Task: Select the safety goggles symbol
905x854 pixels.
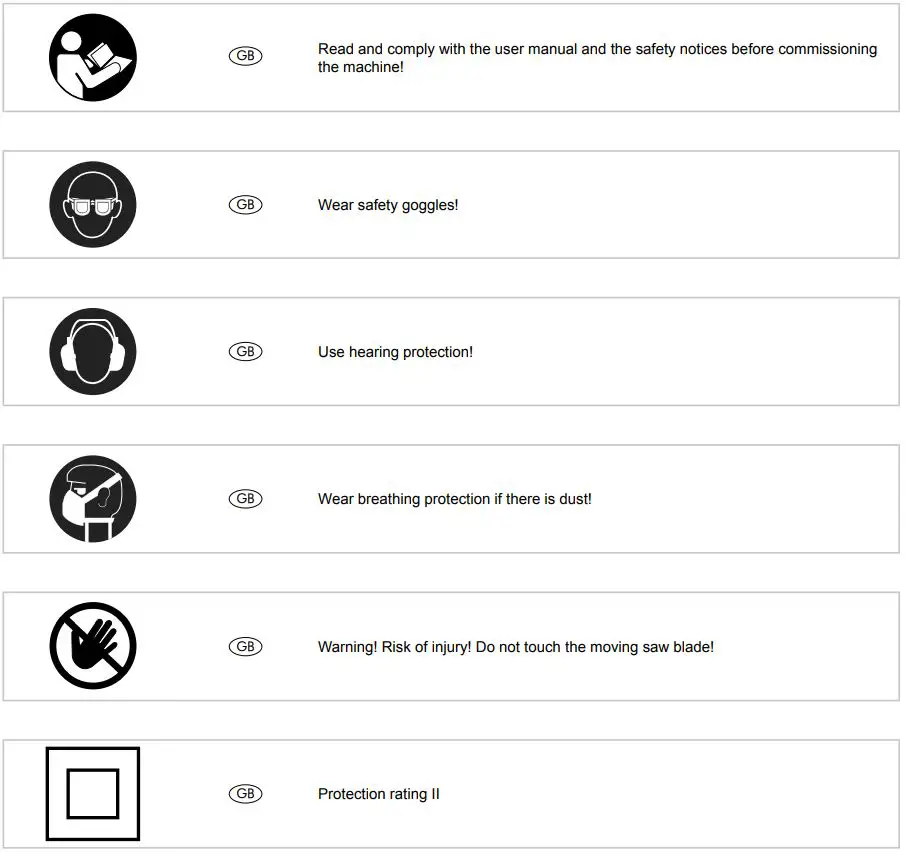Action: pos(93,205)
